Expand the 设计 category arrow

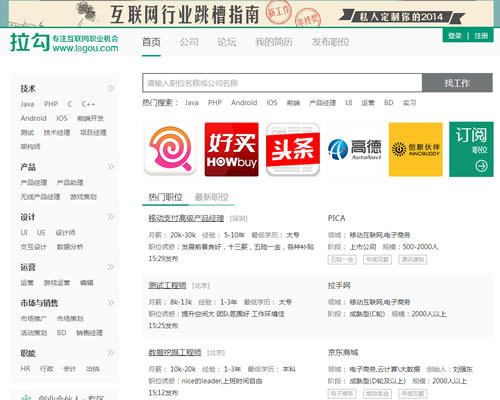coord(111,217)
